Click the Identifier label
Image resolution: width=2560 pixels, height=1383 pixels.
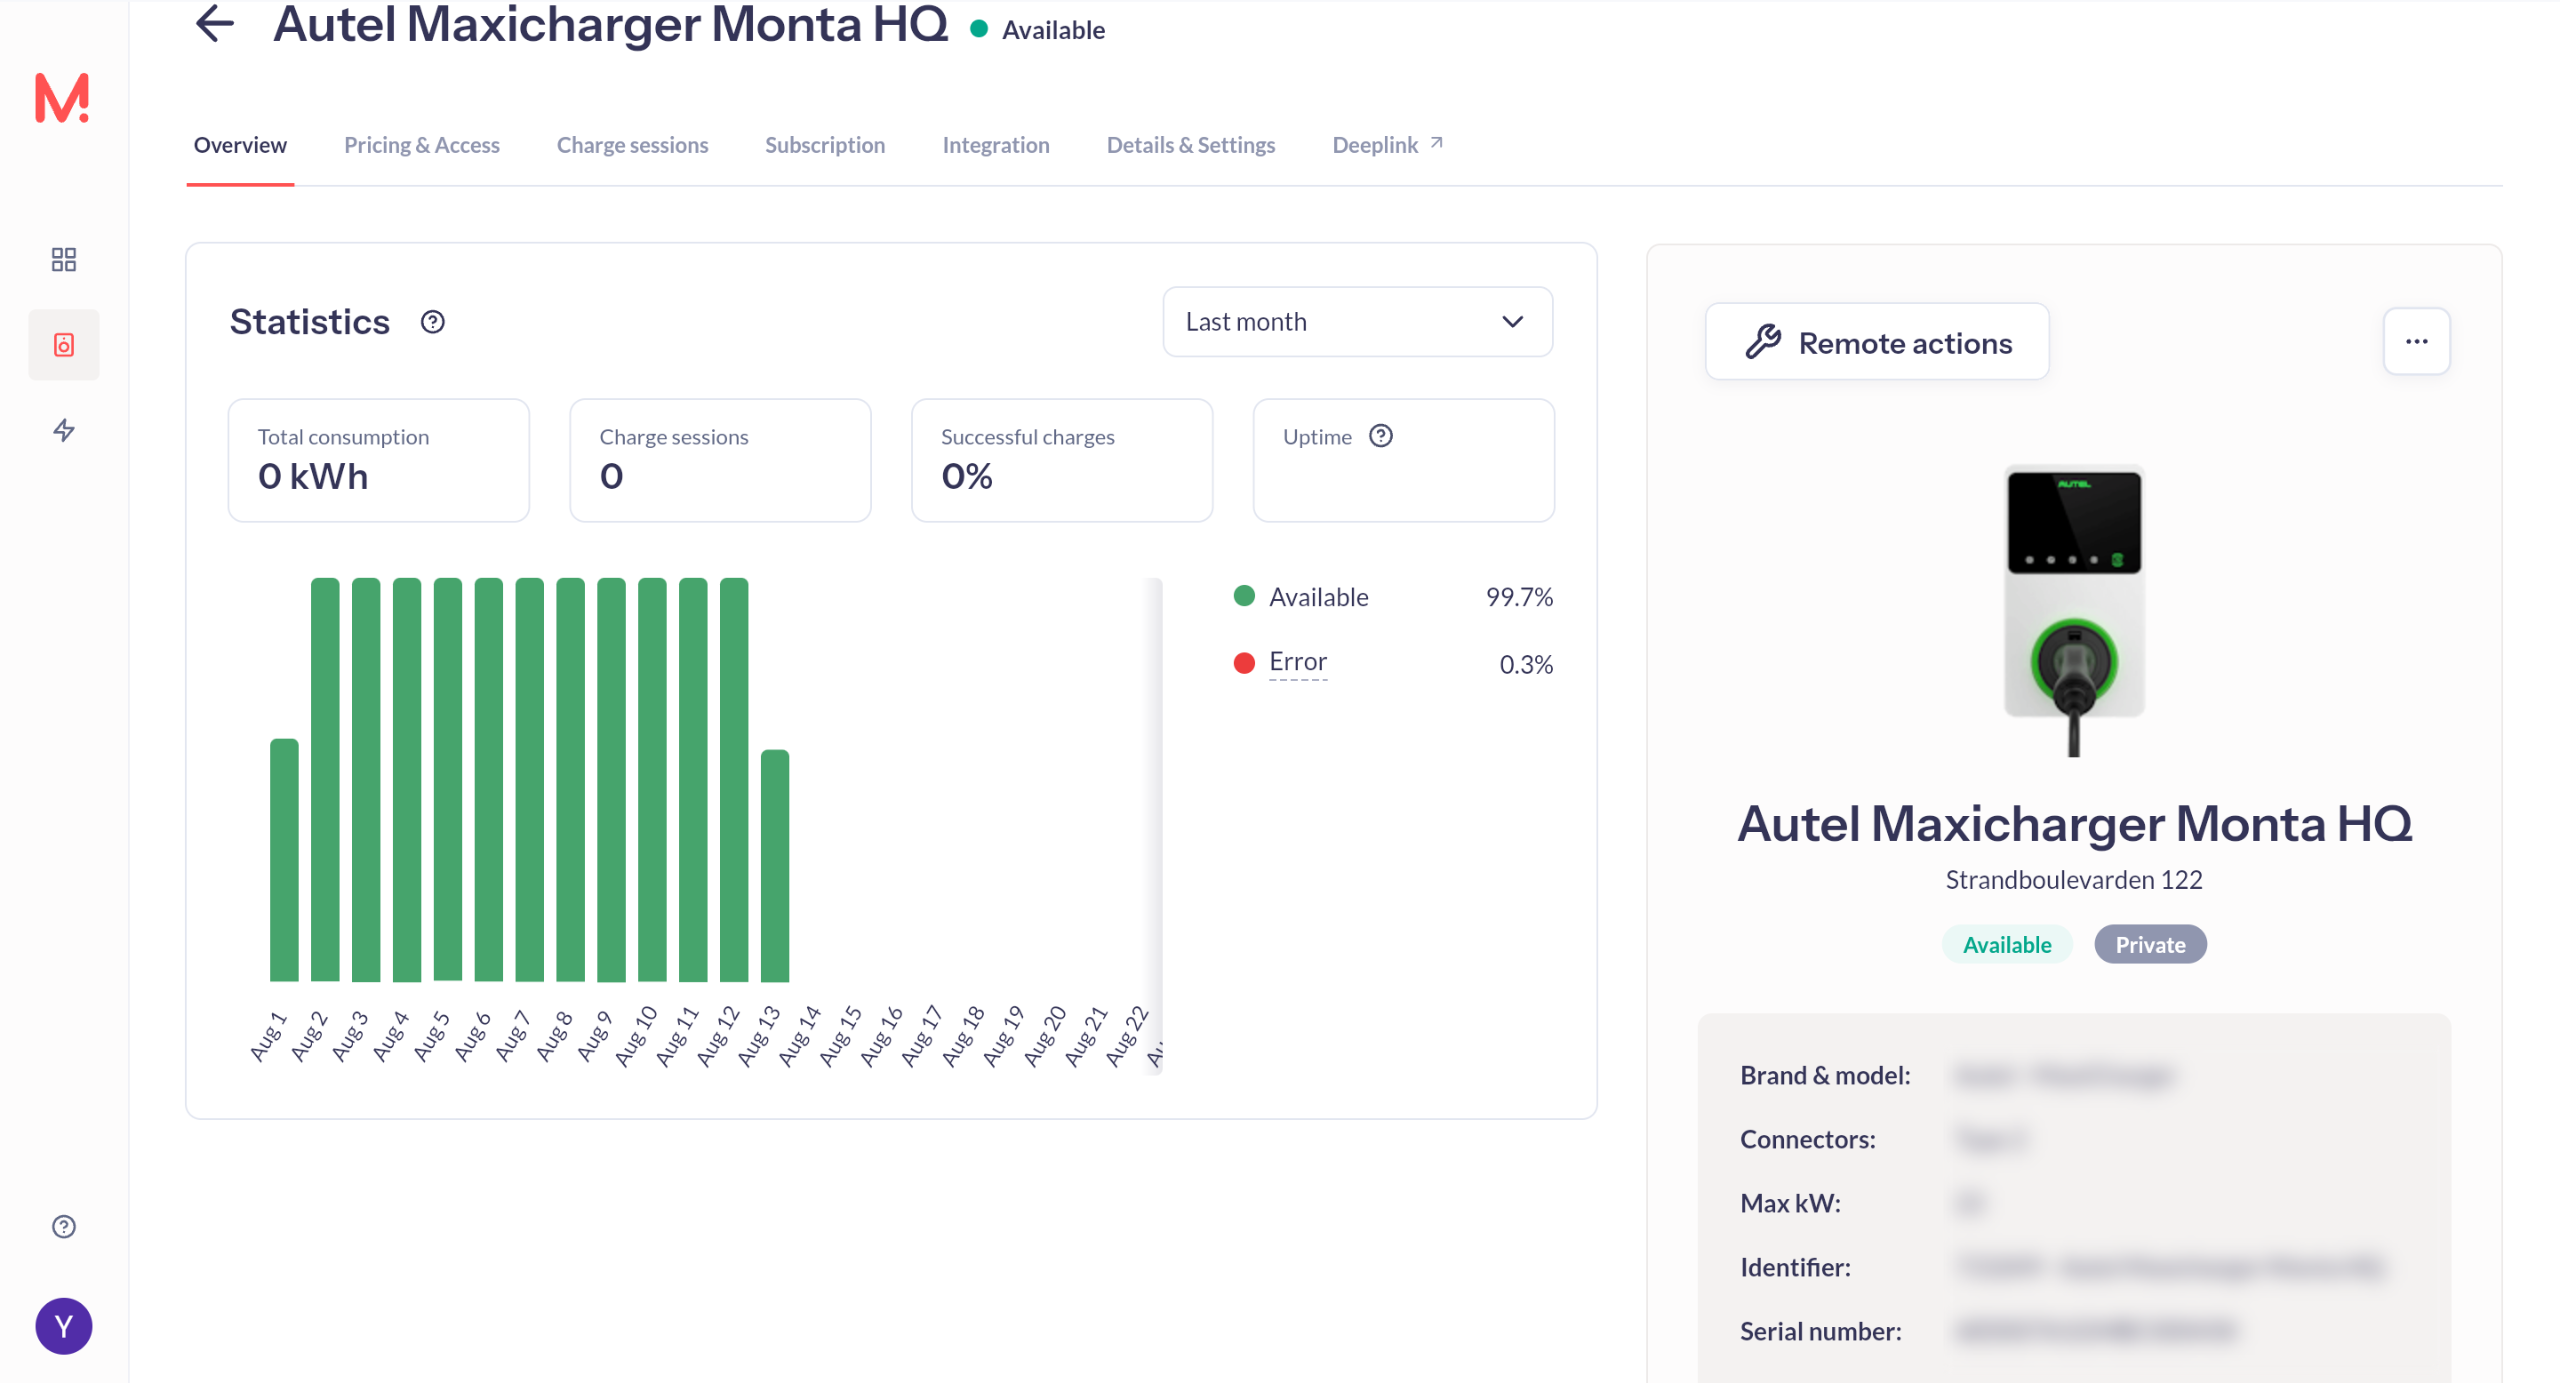coord(1795,1267)
